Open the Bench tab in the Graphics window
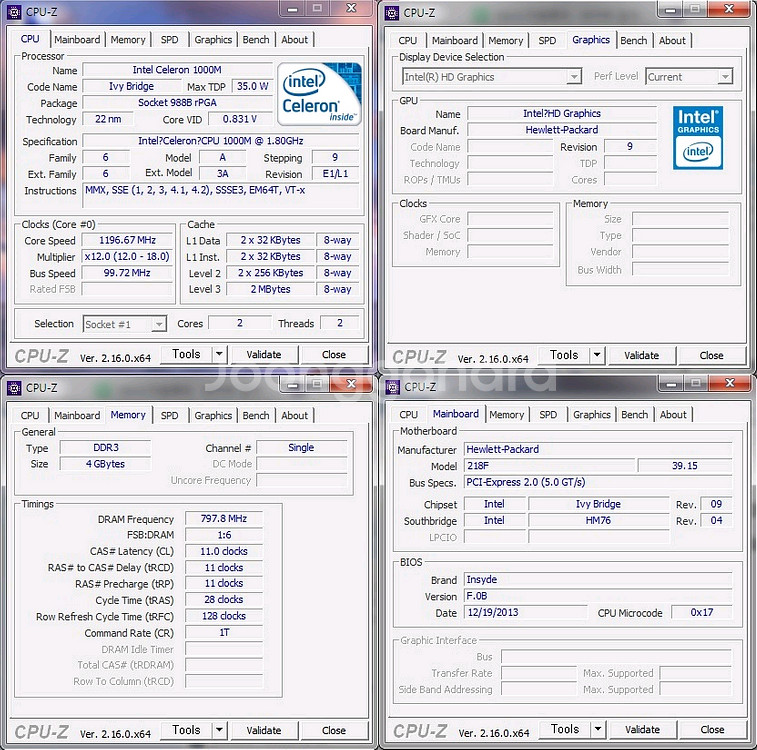The image size is (757, 750). (x=634, y=41)
